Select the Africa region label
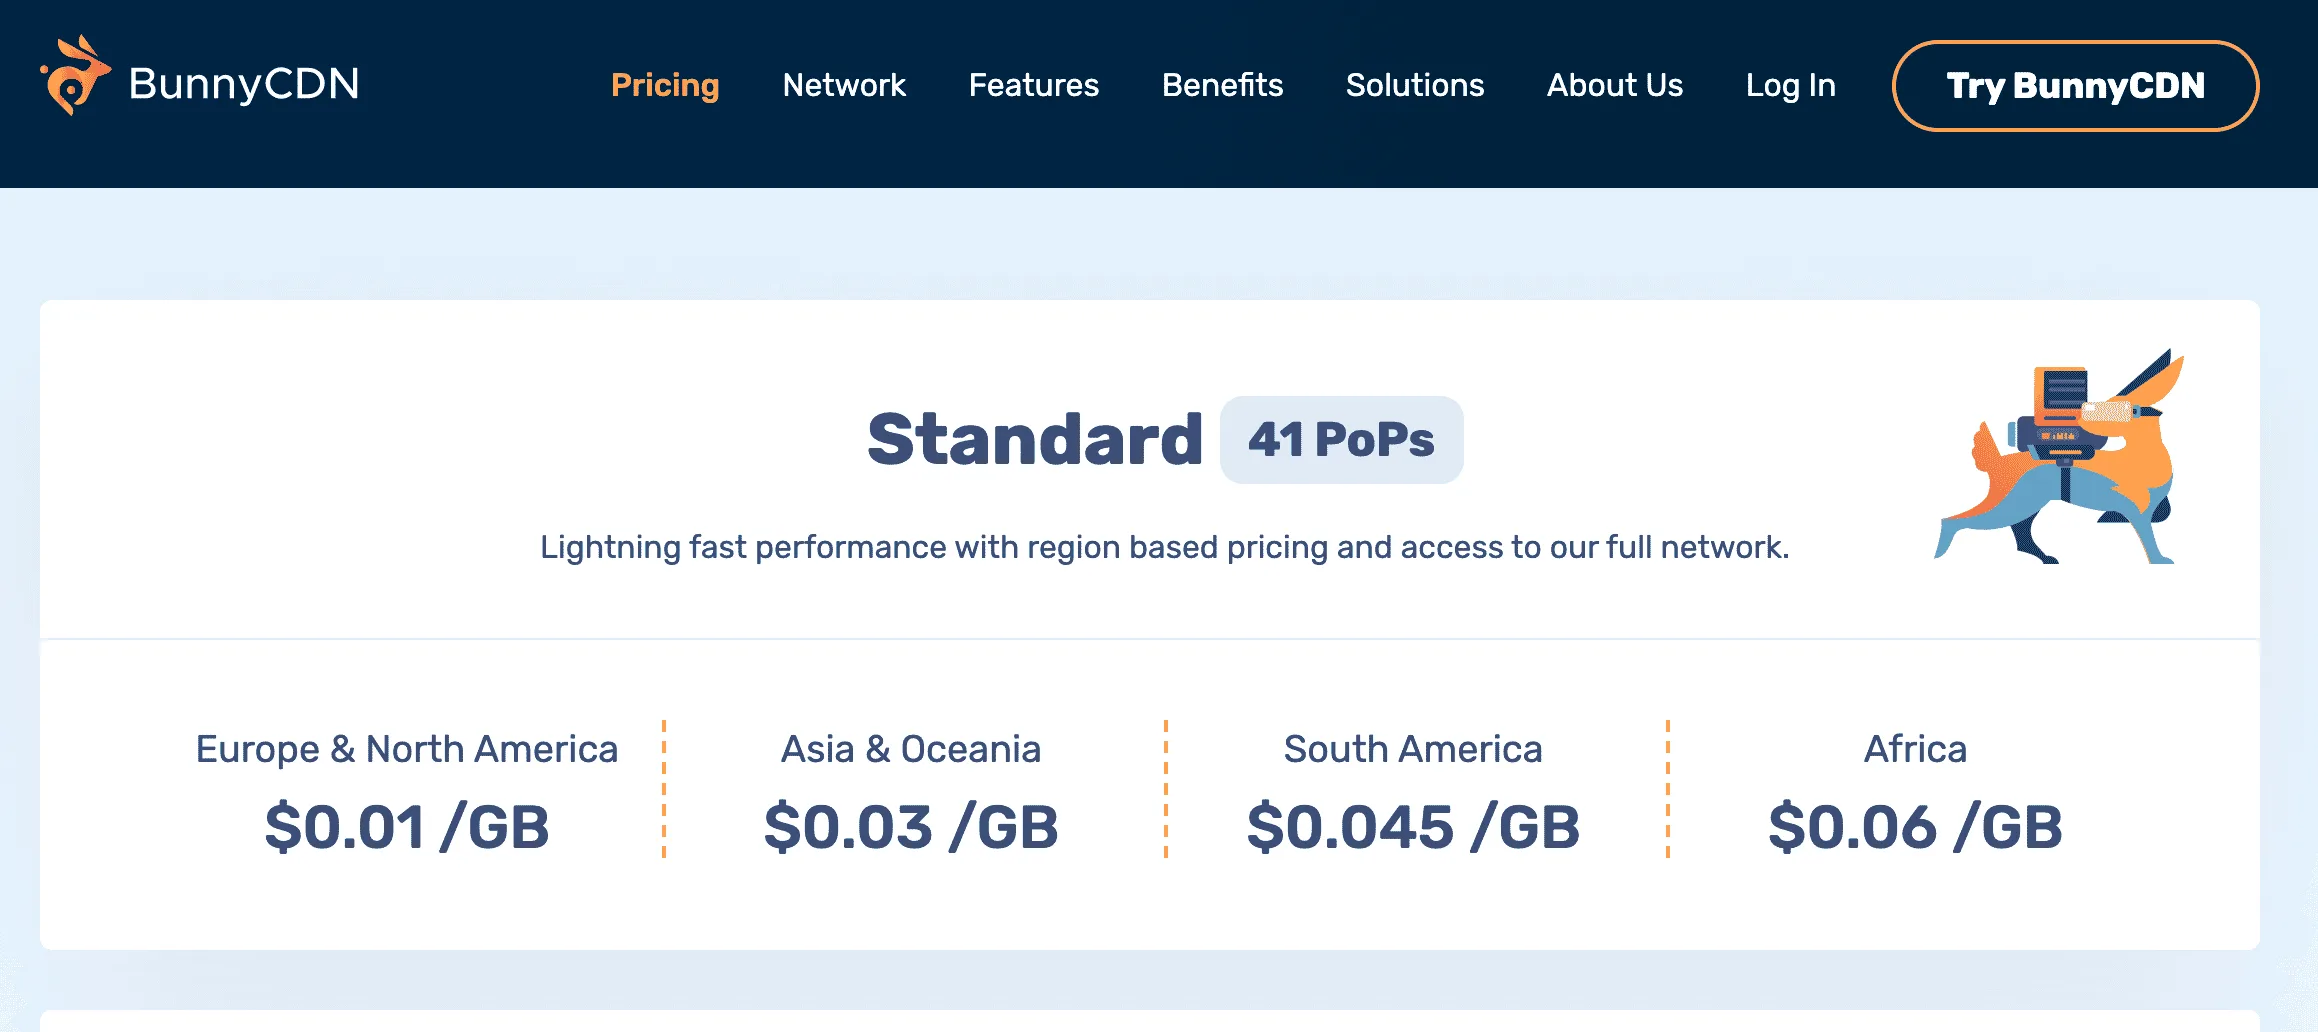 [1915, 749]
